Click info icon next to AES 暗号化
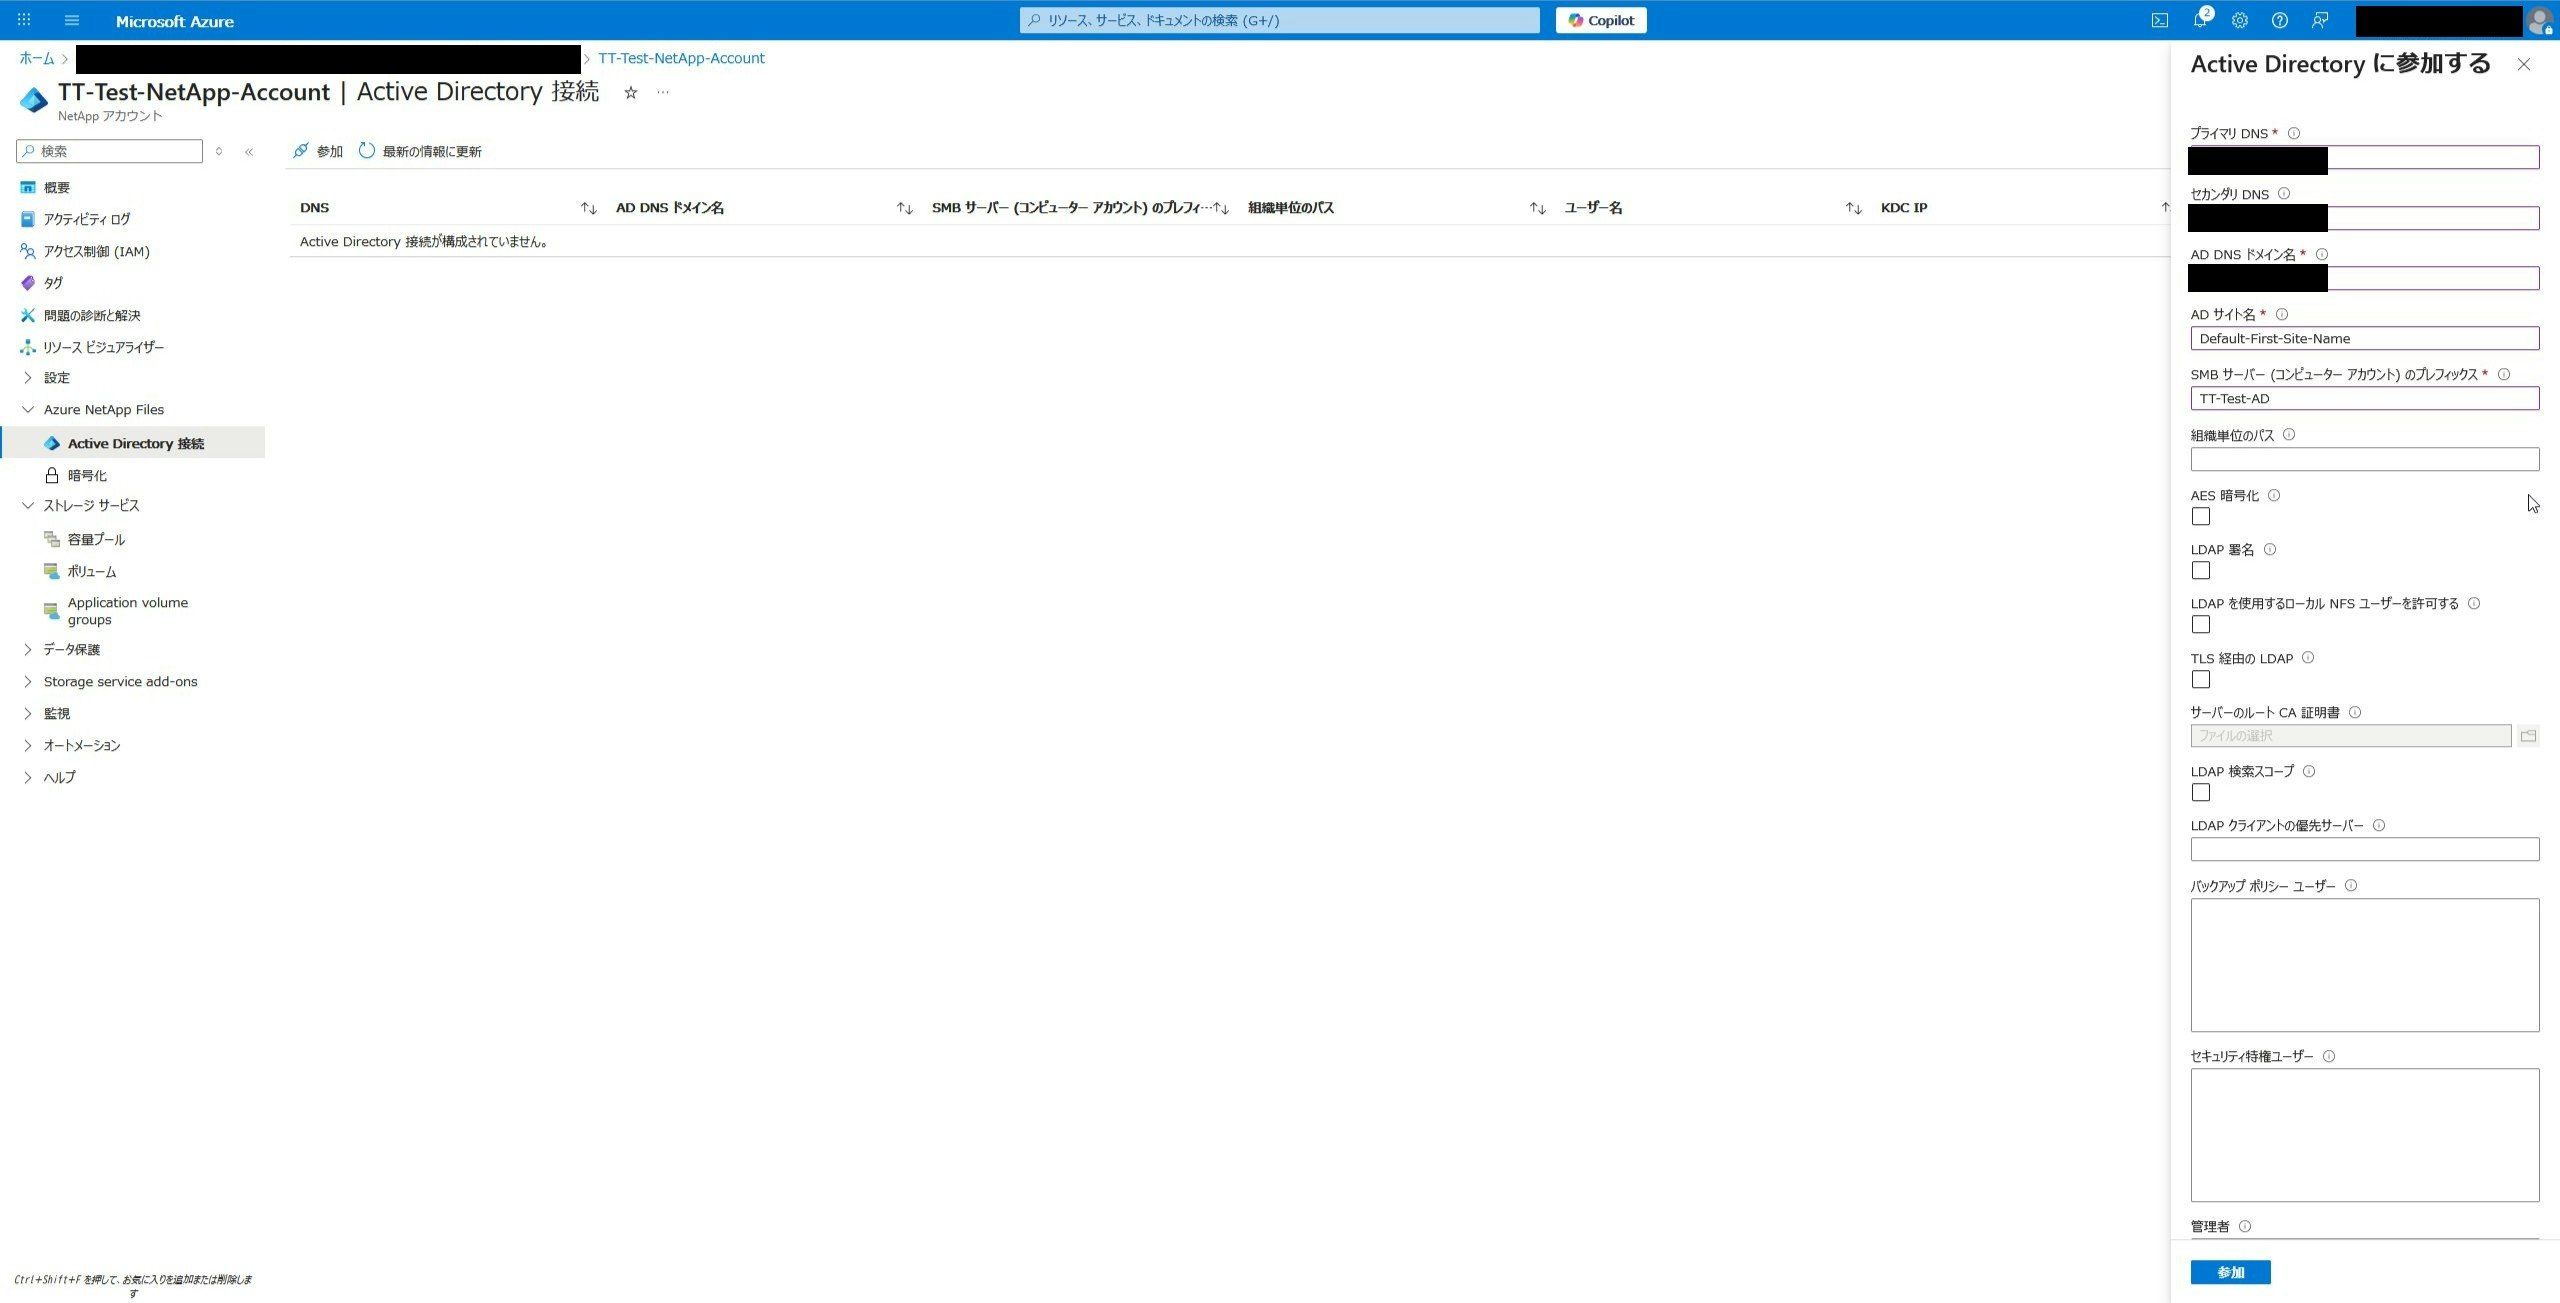Image resolution: width=2560 pixels, height=1303 pixels. 2274,496
